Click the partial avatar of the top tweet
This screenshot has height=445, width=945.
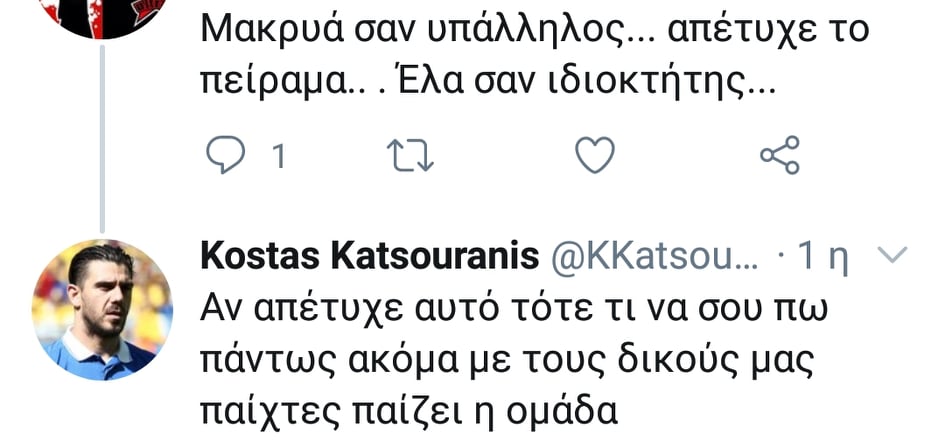[101, 15]
